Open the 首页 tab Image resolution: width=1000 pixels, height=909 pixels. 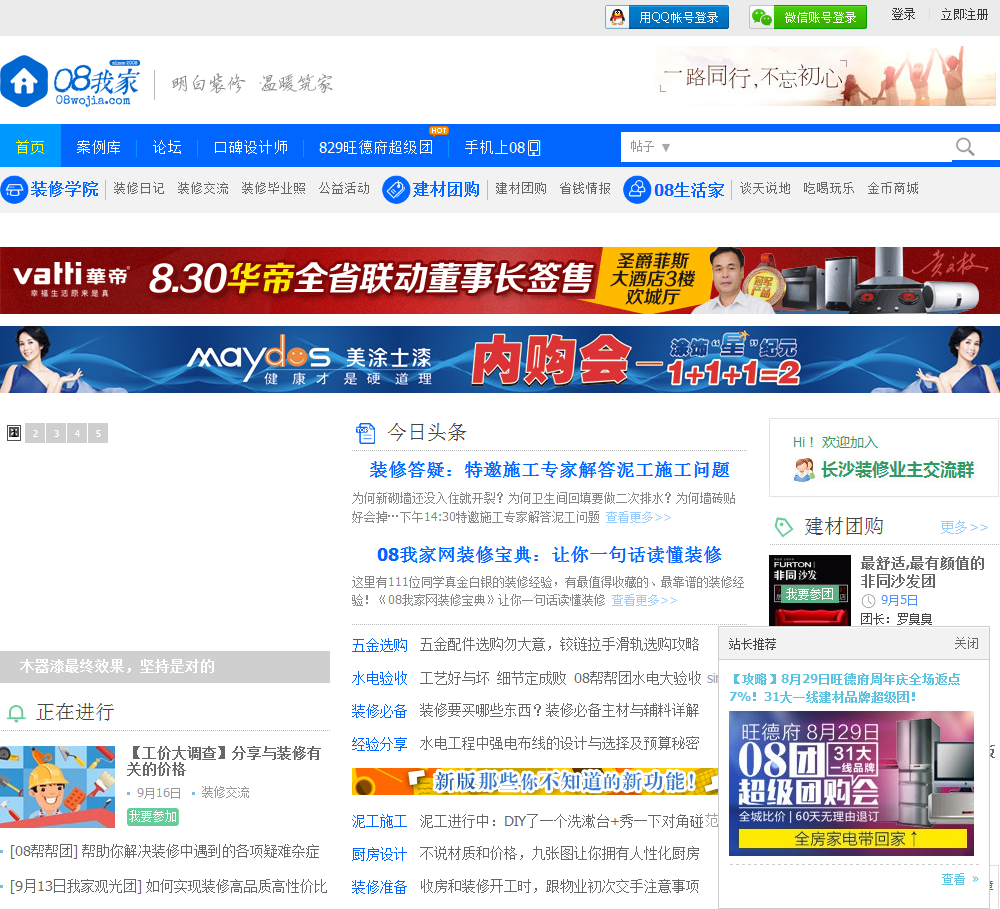pyautogui.click(x=30, y=147)
